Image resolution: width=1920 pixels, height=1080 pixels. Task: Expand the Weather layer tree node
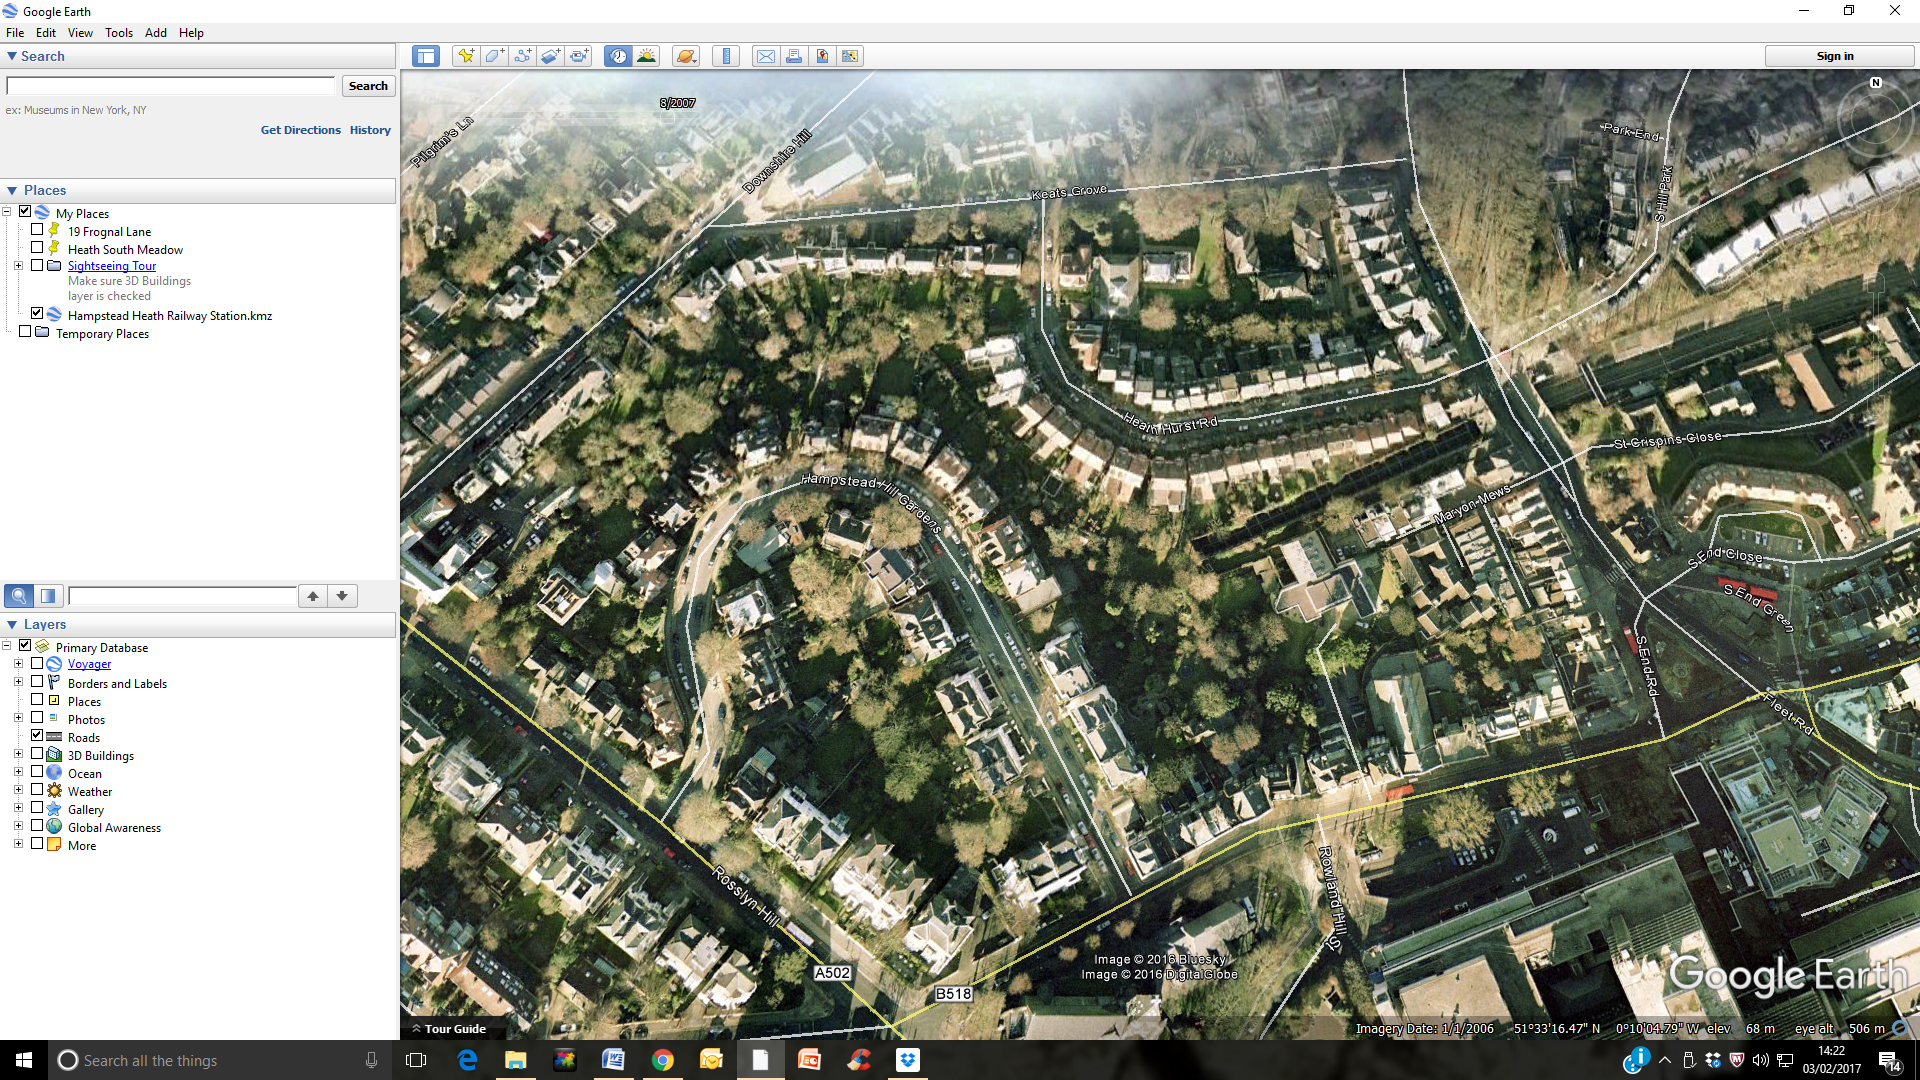click(18, 790)
